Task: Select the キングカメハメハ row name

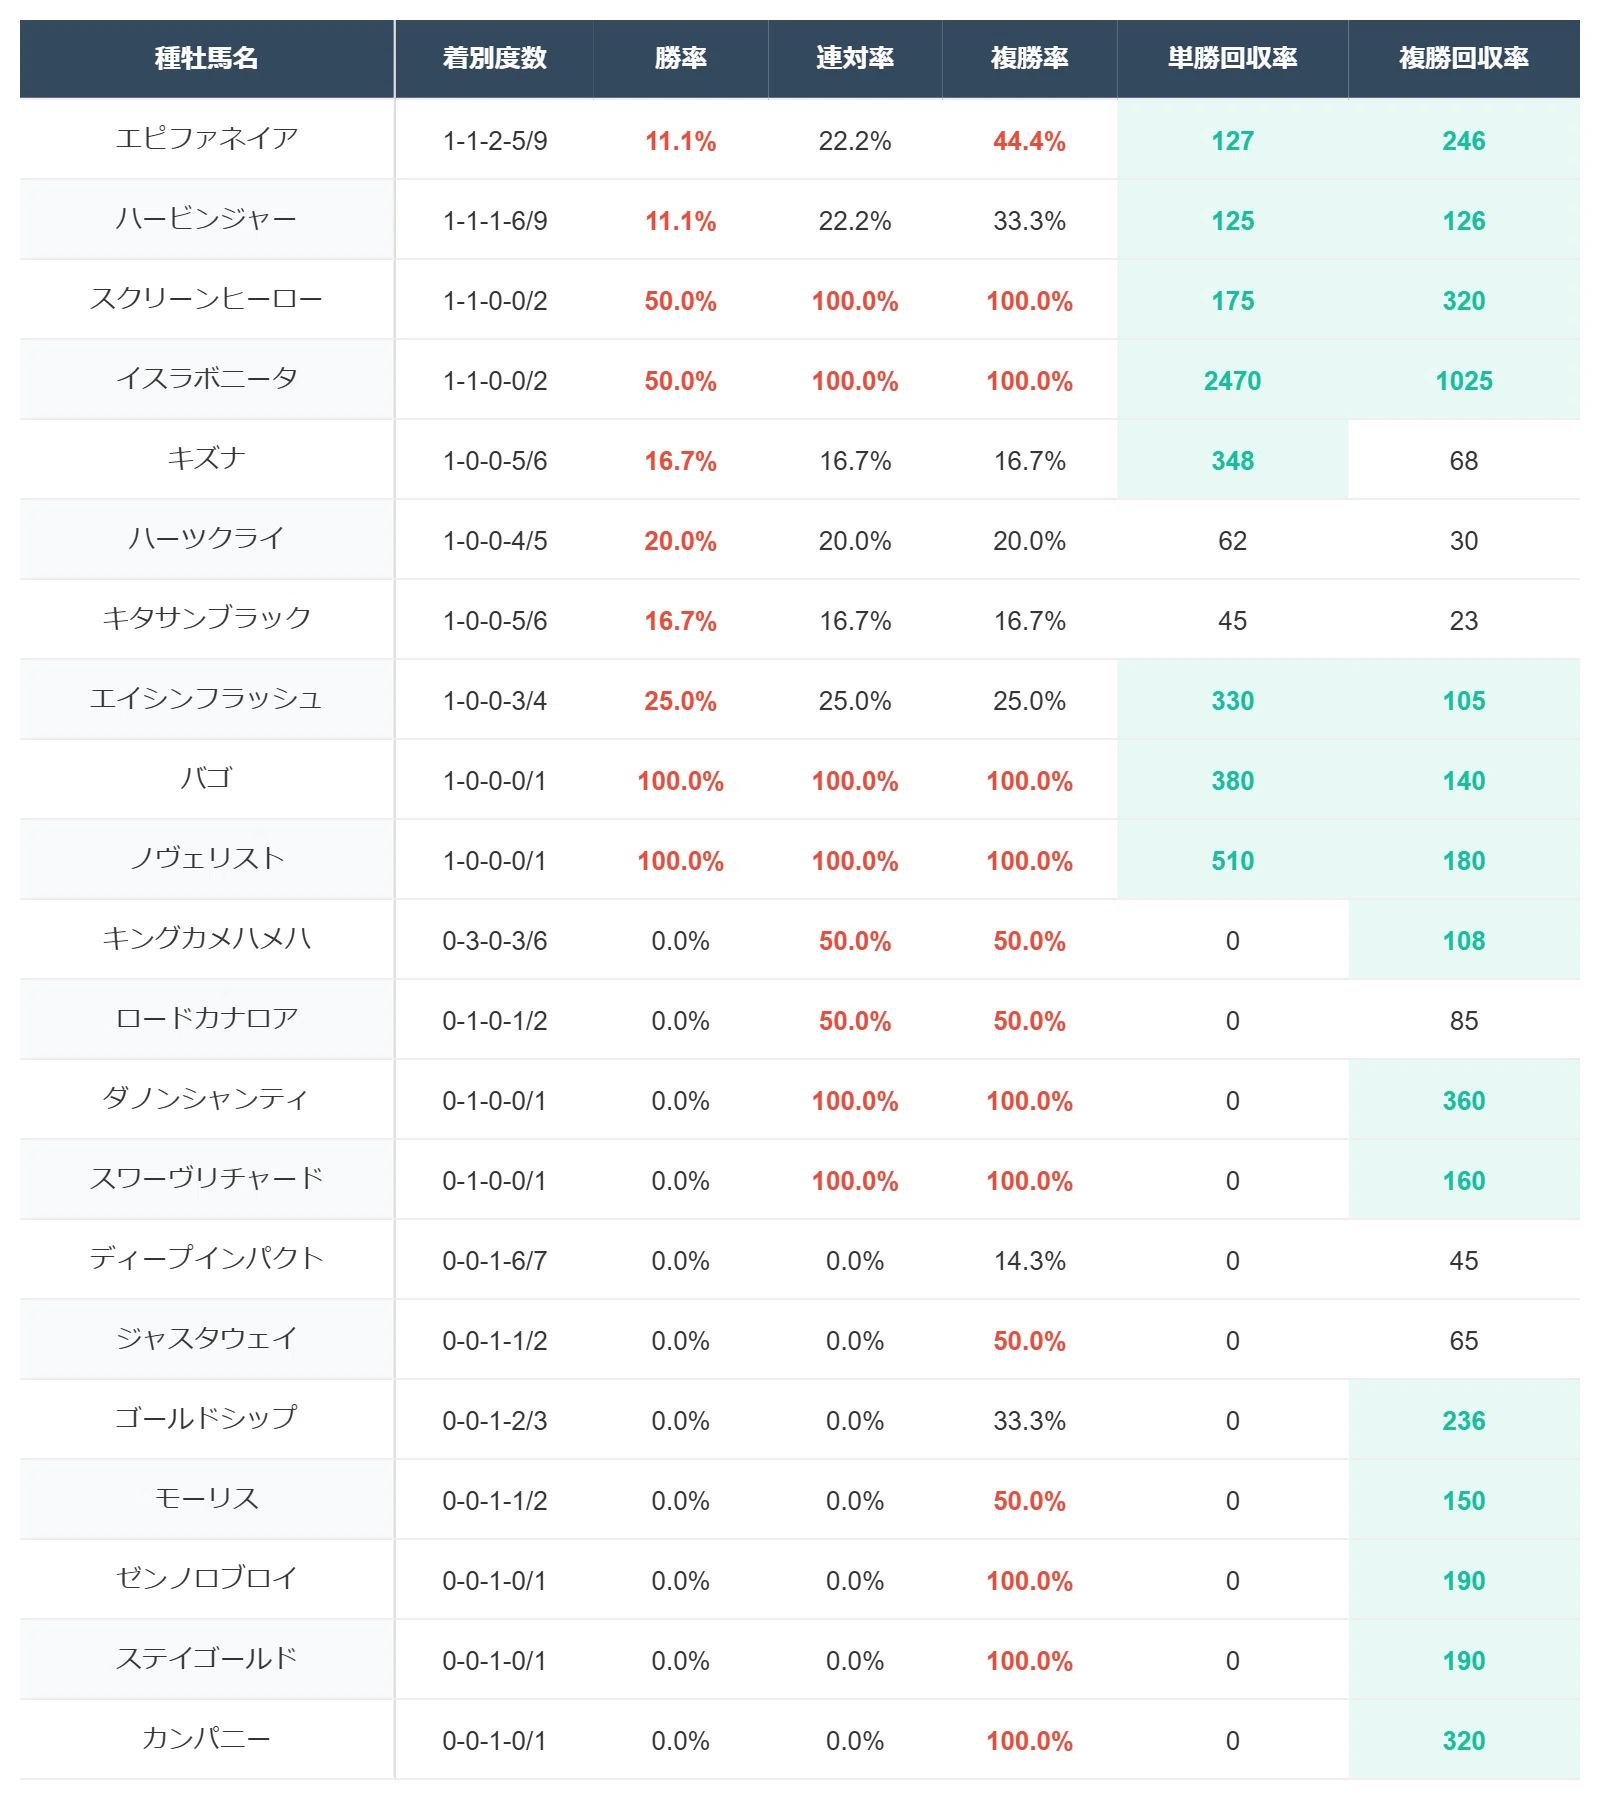Action: pos(206,938)
